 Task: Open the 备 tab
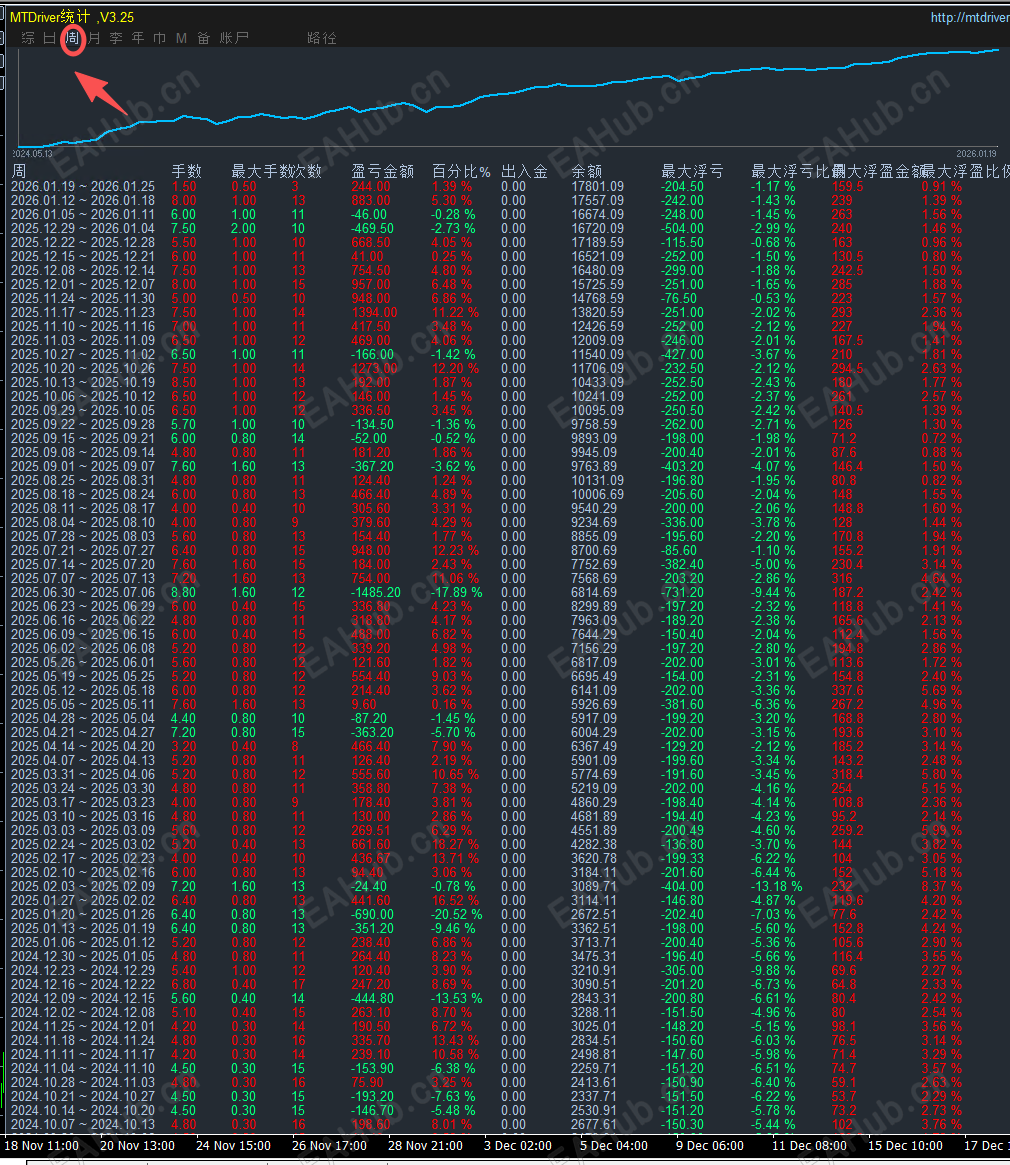pyautogui.click(x=204, y=38)
